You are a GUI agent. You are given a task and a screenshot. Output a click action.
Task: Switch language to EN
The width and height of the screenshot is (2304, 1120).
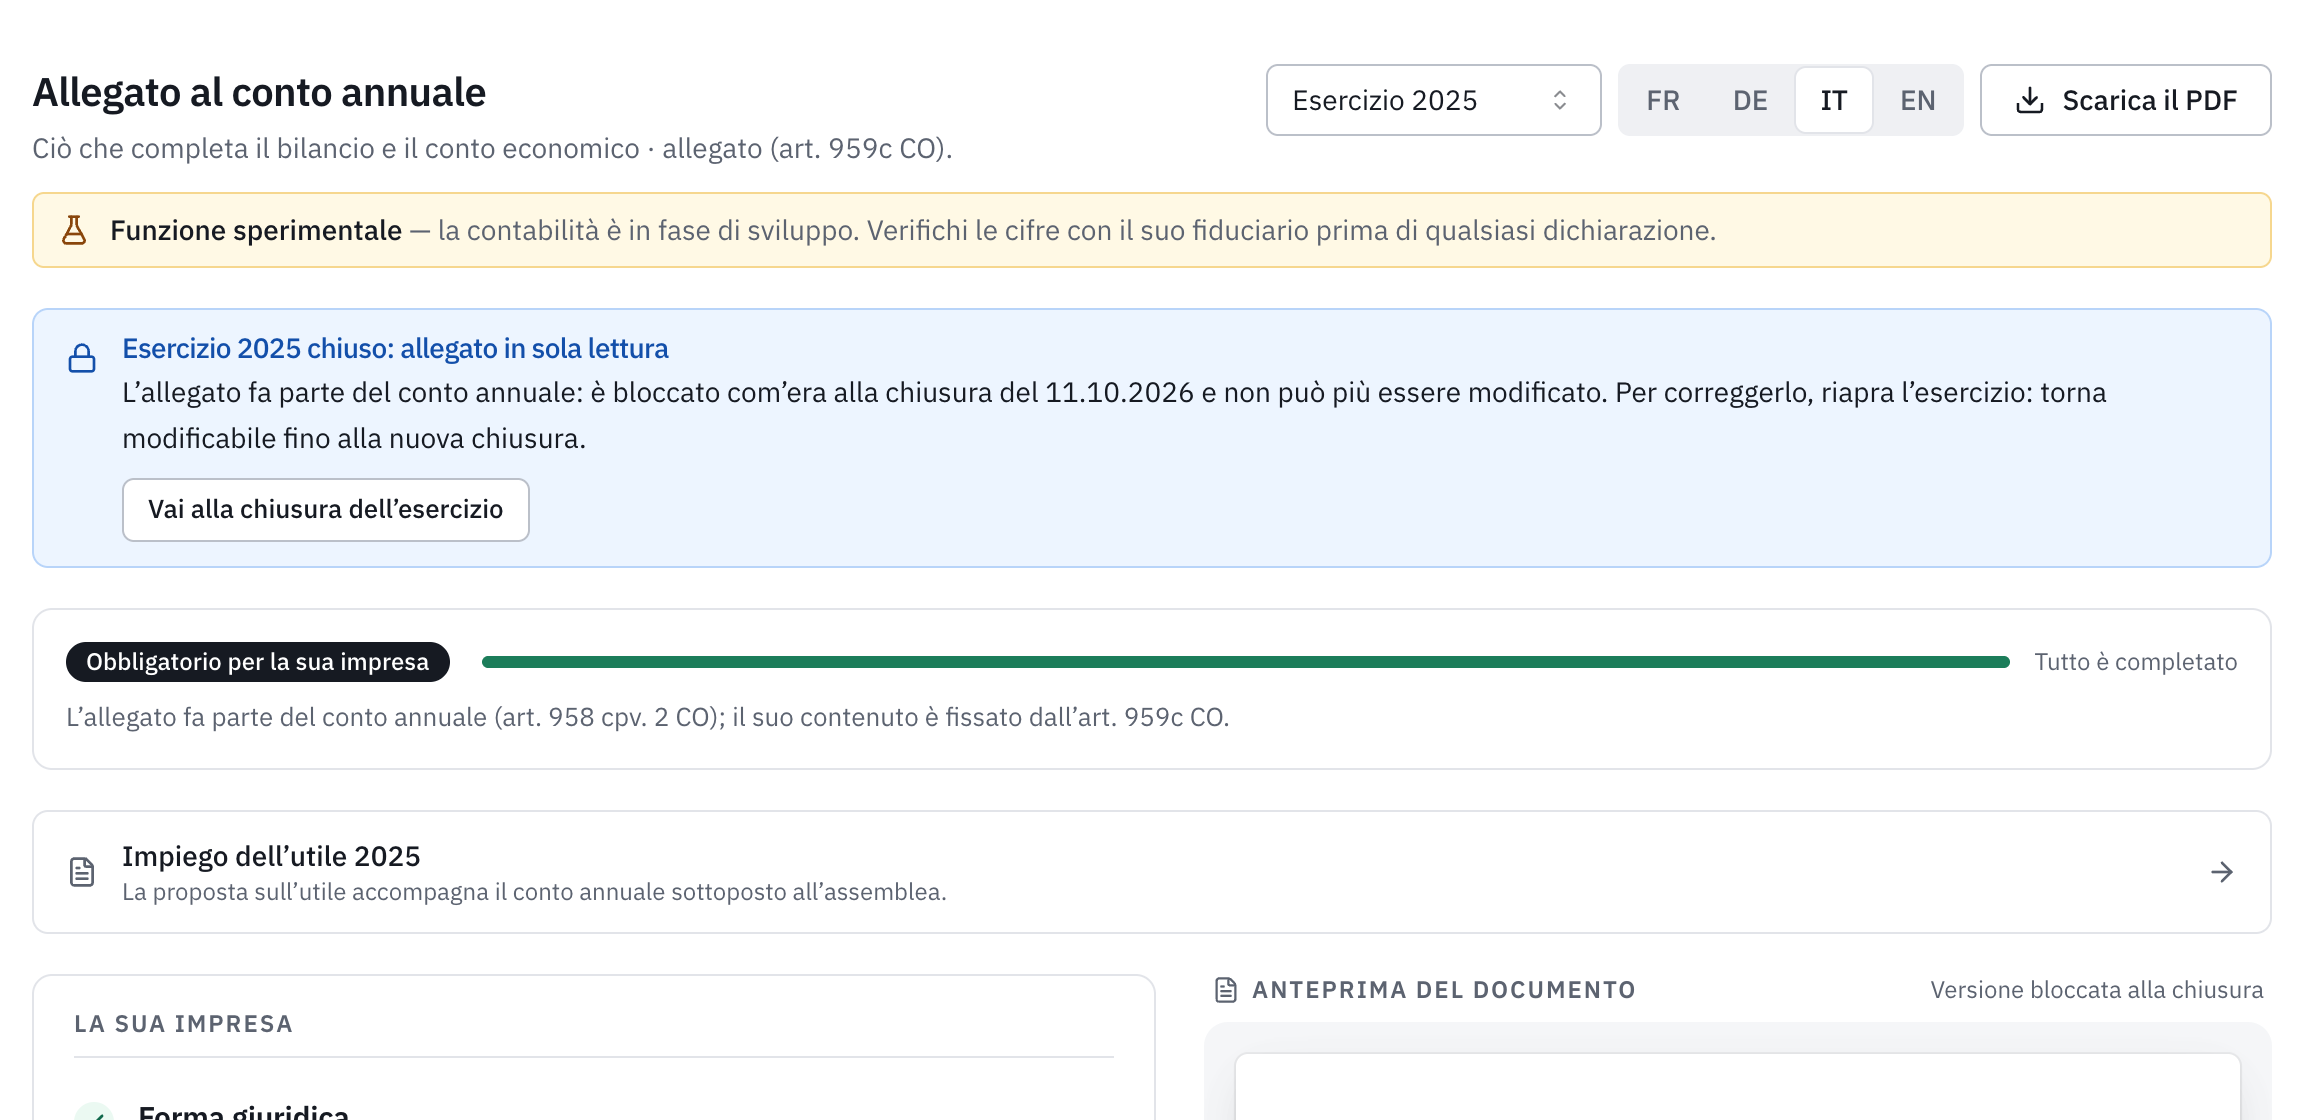coord(1918,100)
